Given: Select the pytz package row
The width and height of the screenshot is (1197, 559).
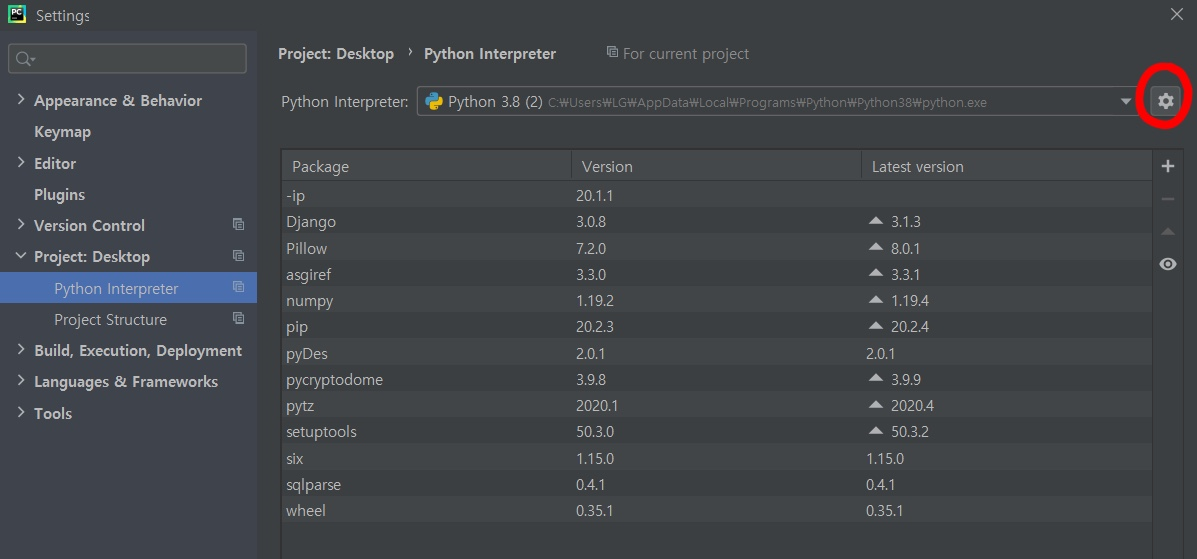Looking at the screenshot, I should (716, 406).
